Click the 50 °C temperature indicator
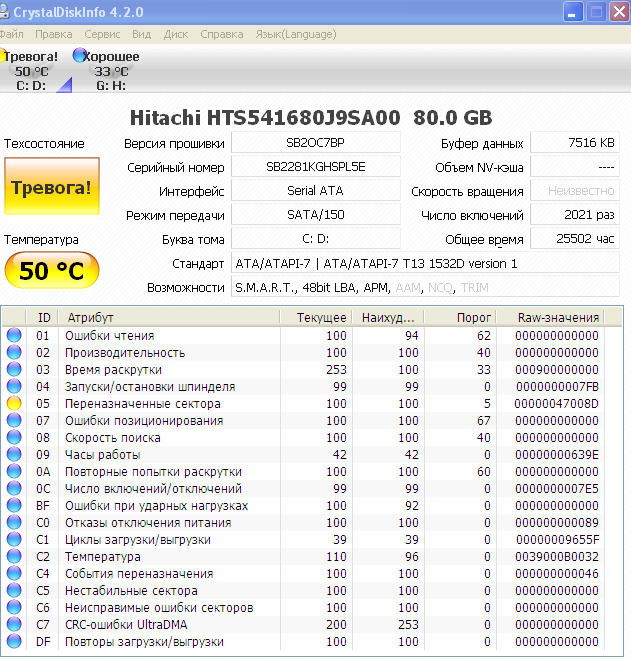 pos(52,270)
